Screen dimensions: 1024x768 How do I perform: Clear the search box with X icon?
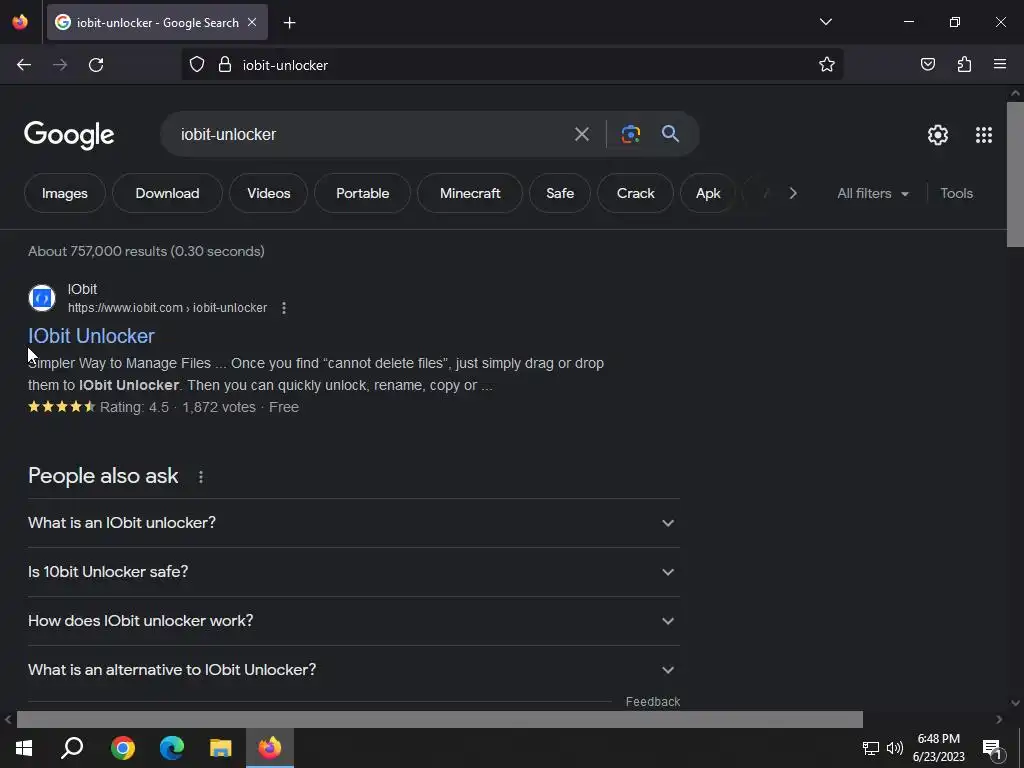point(581,135)
